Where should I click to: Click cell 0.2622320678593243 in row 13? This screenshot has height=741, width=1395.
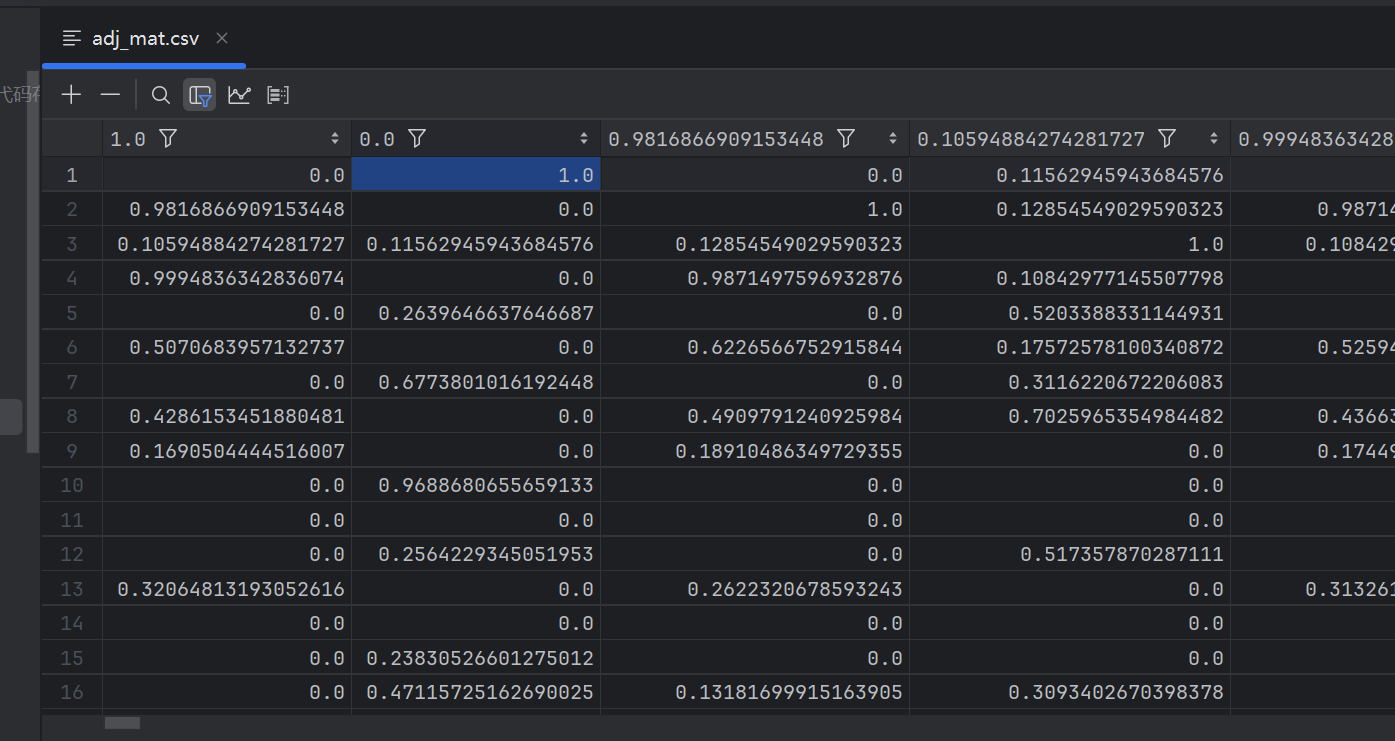click(755, 589)
